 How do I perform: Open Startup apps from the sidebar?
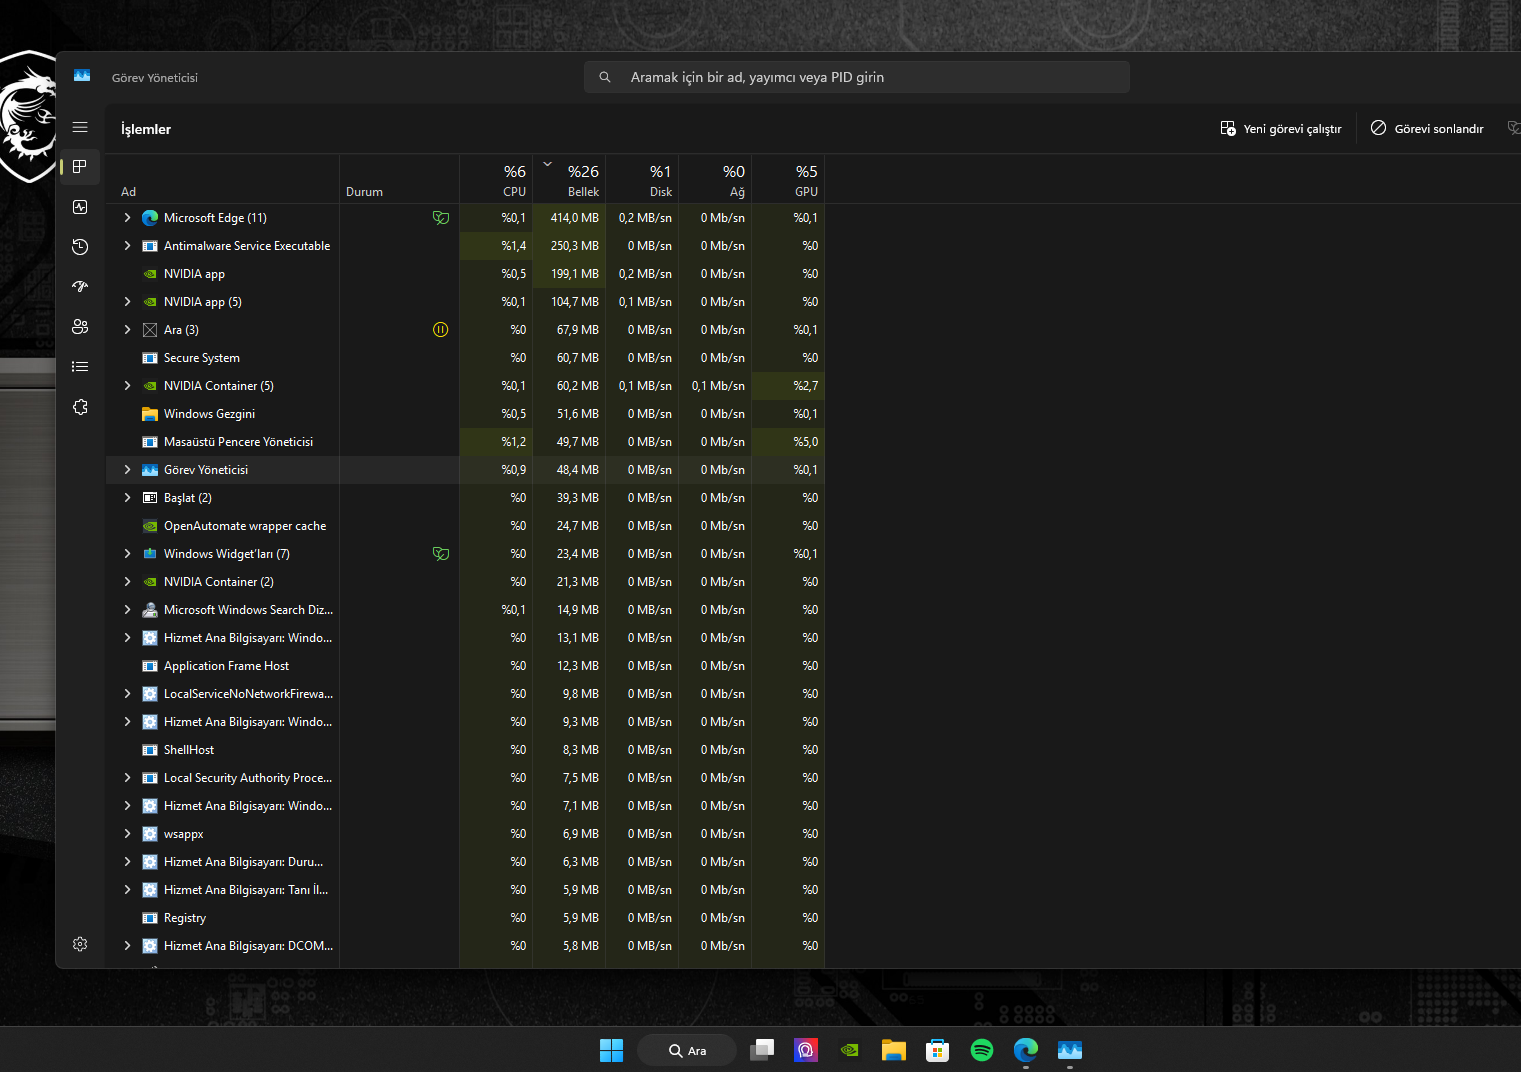click(80, 287)
